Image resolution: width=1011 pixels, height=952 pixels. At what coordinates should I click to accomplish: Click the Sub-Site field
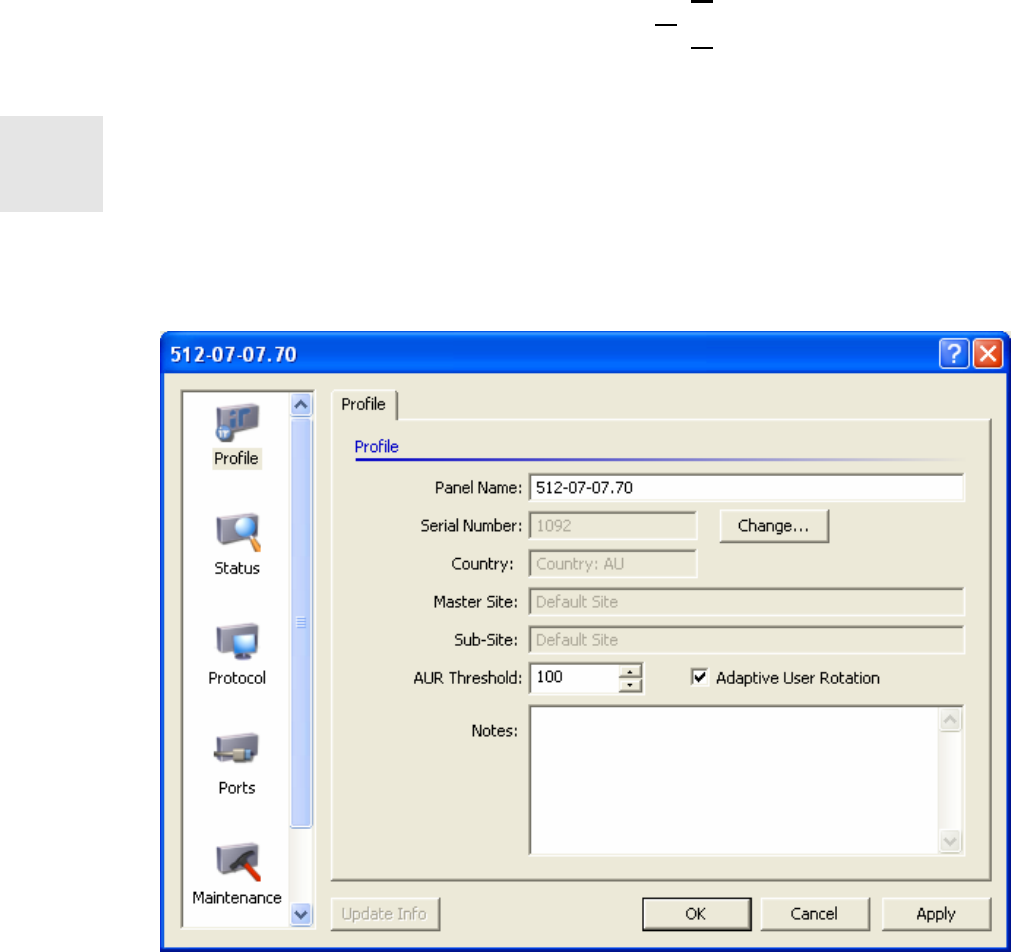(747, 640)
